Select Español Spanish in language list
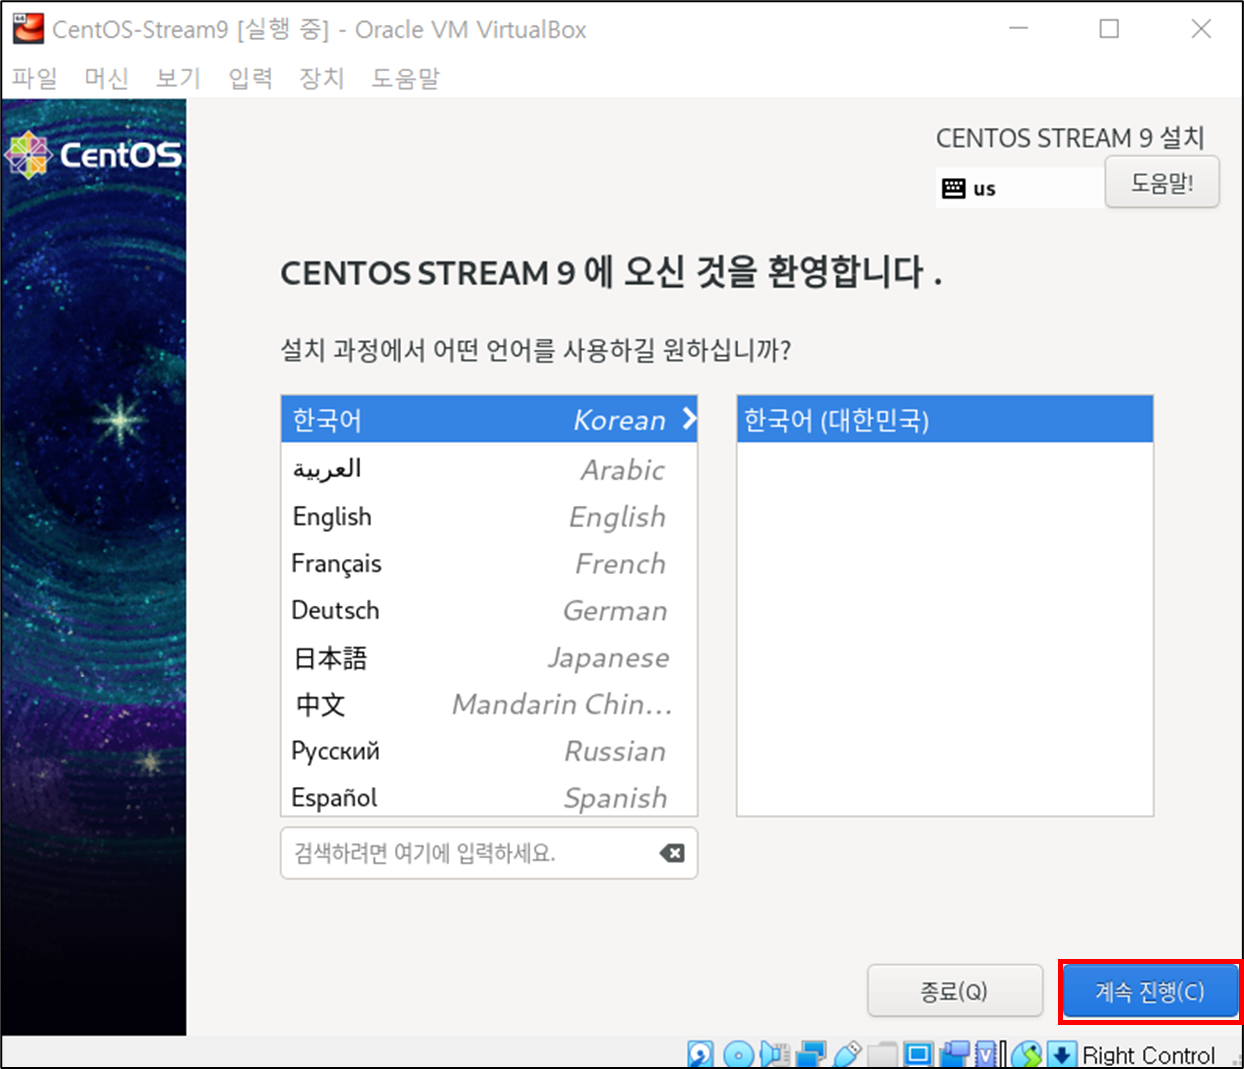 pyautogui.click(x=489, y=797)
